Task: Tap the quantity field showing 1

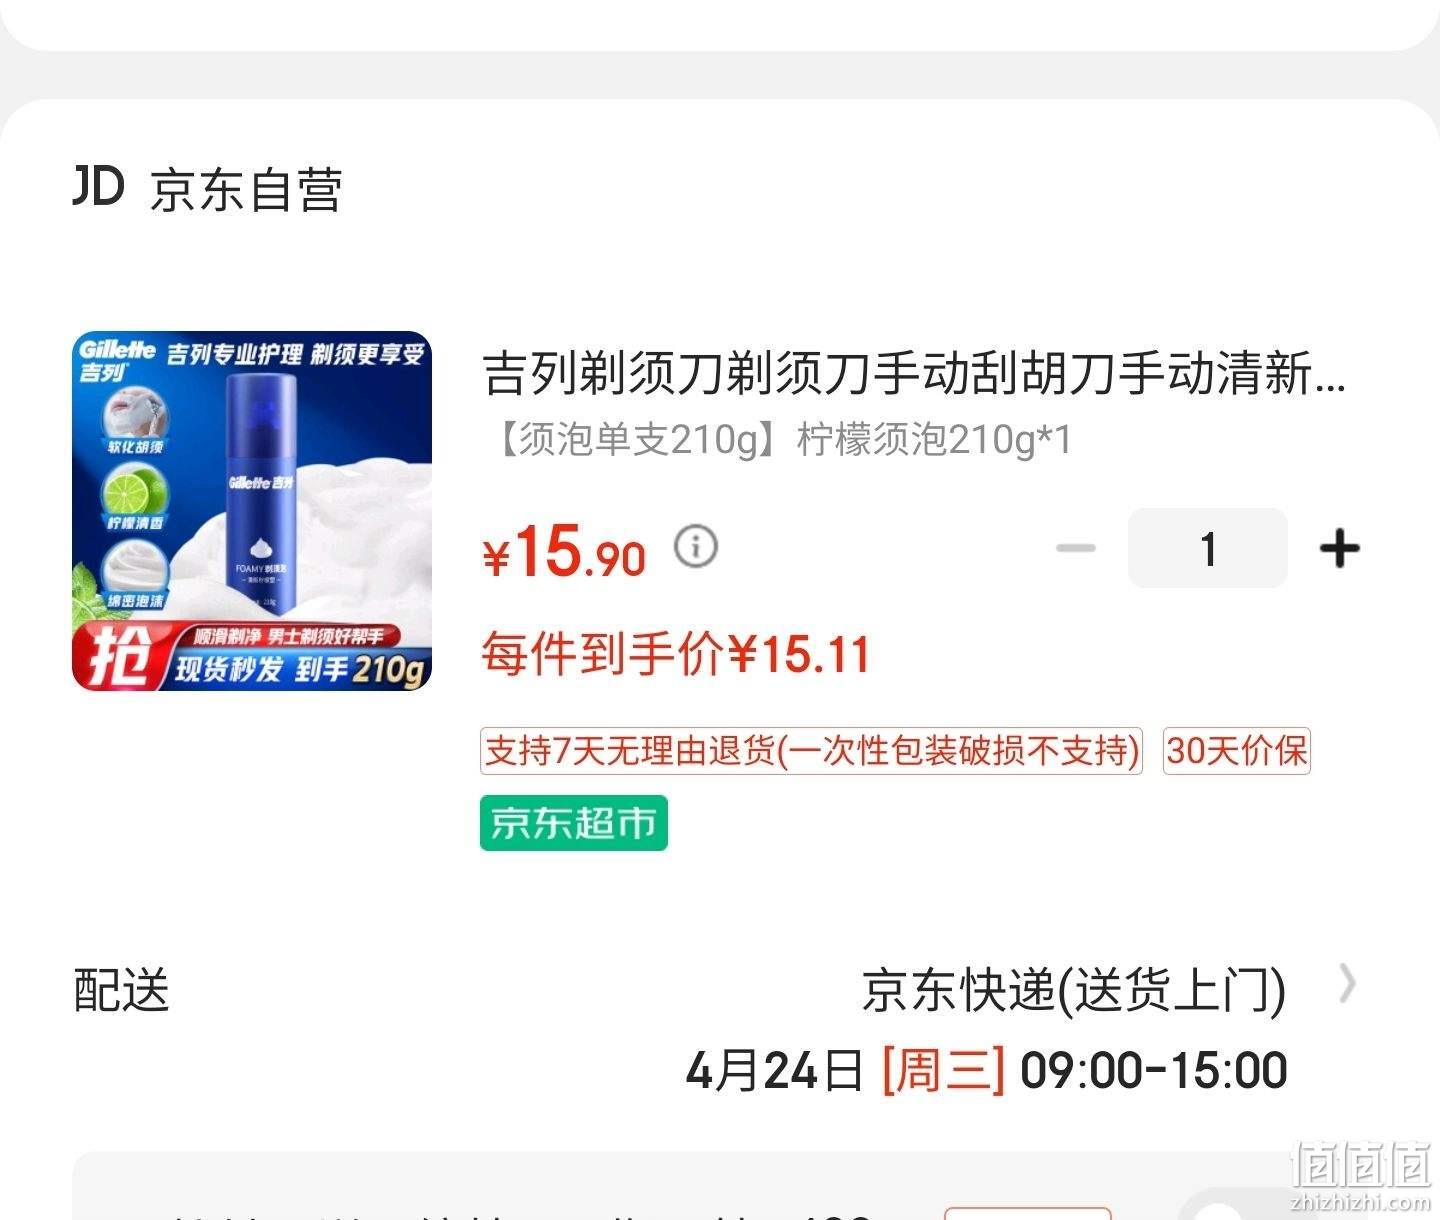Action: 1208,548
